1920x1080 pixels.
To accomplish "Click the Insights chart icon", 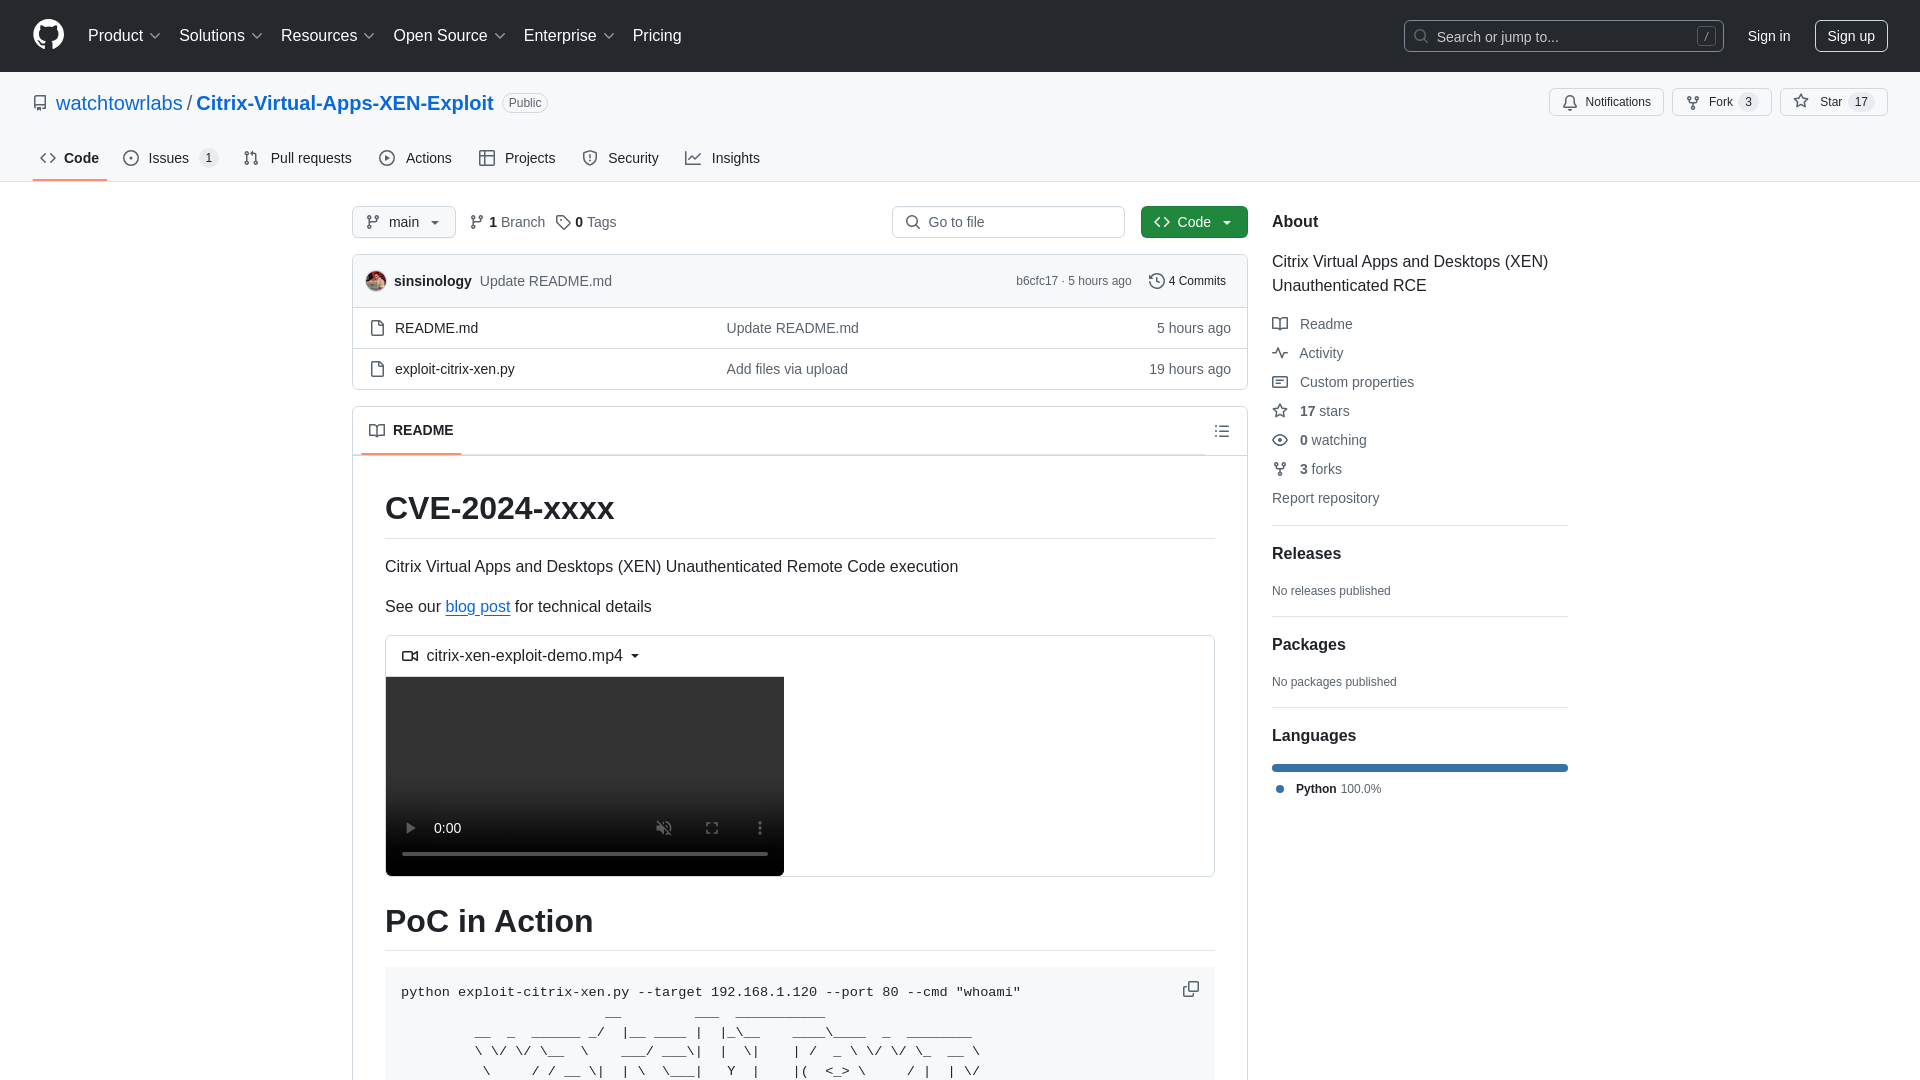I will pyautogui.click(x=694, y=157).
